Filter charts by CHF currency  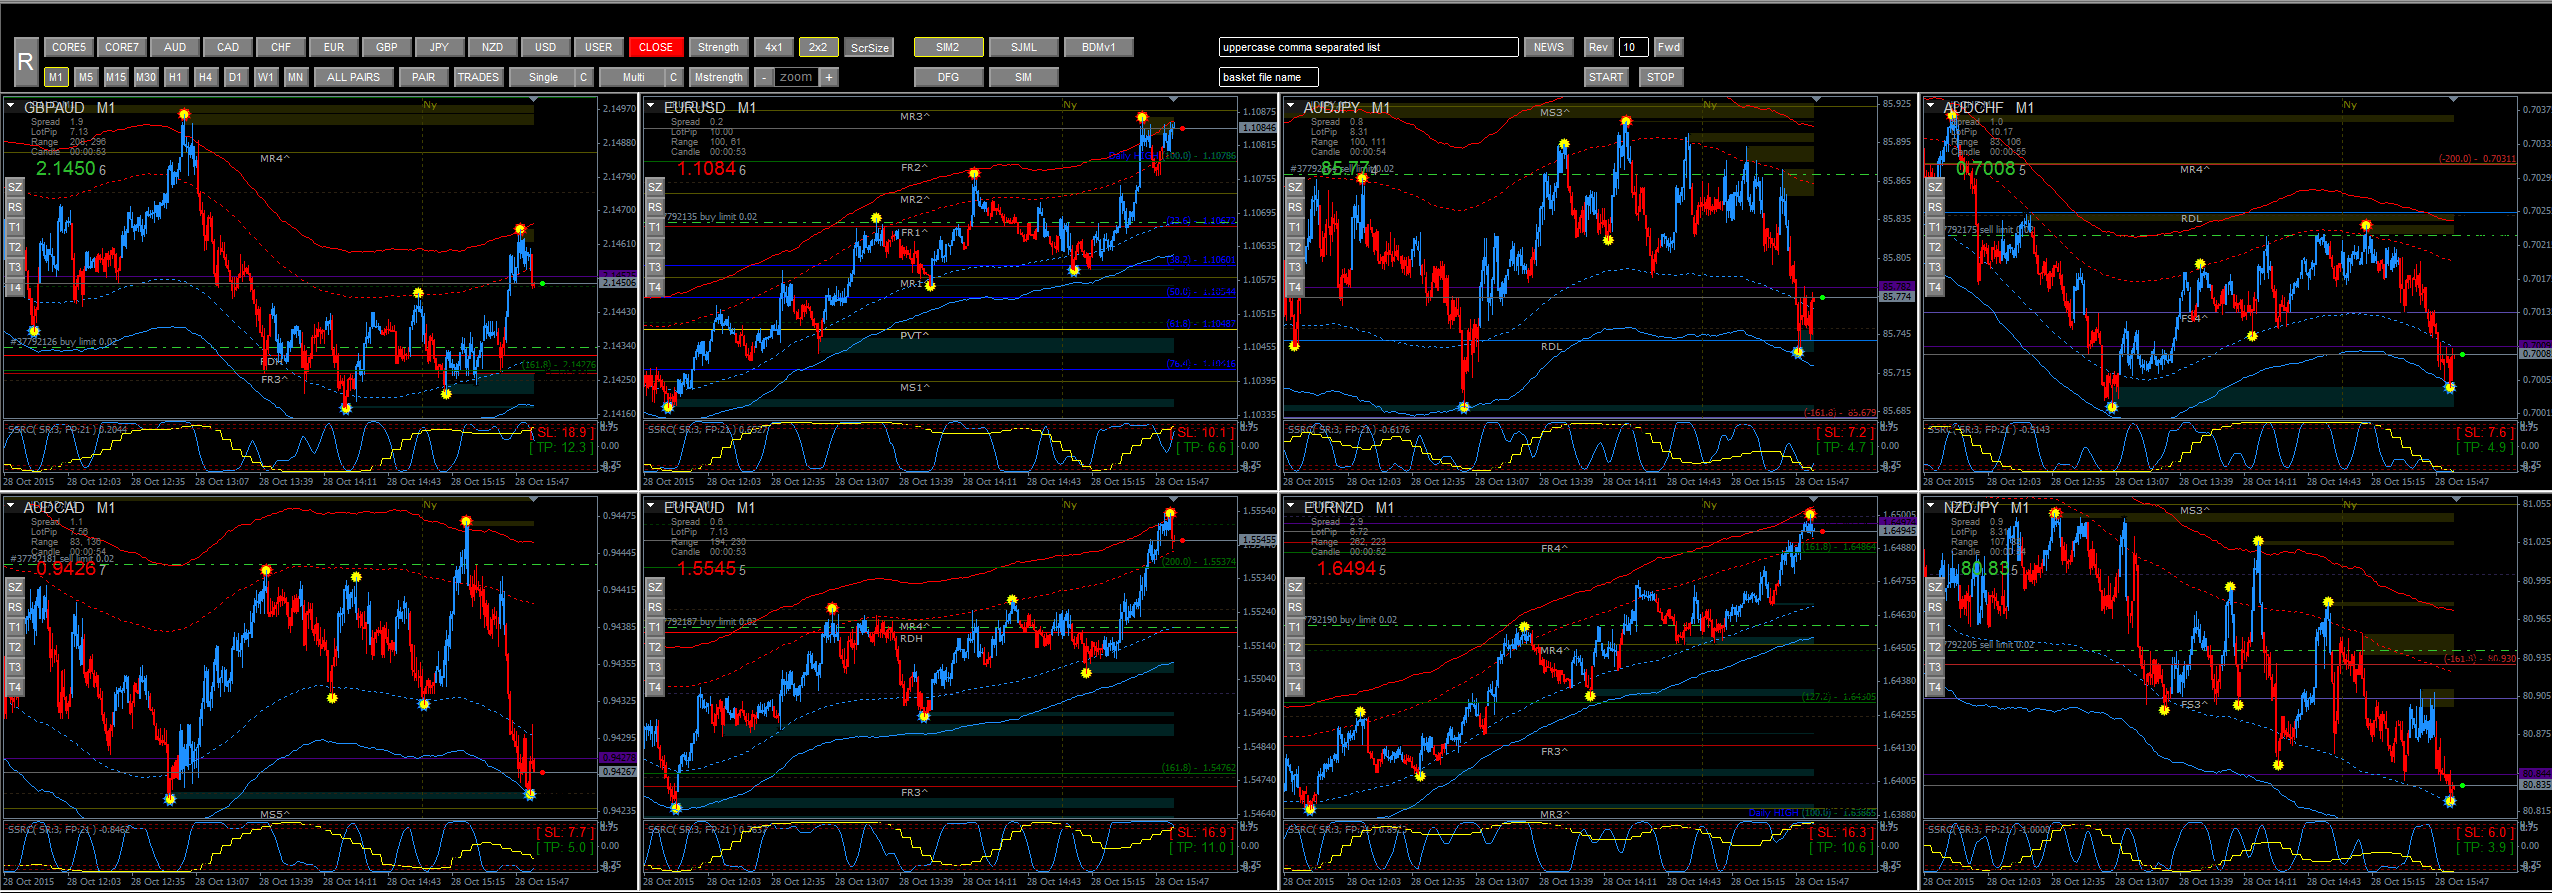[x=281, y=47]
